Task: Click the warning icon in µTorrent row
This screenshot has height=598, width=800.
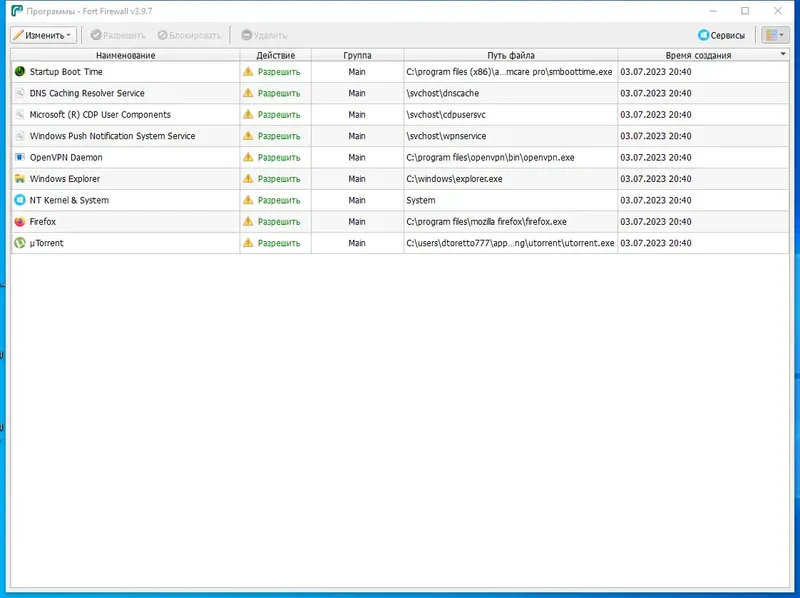Action: point(248,243)
